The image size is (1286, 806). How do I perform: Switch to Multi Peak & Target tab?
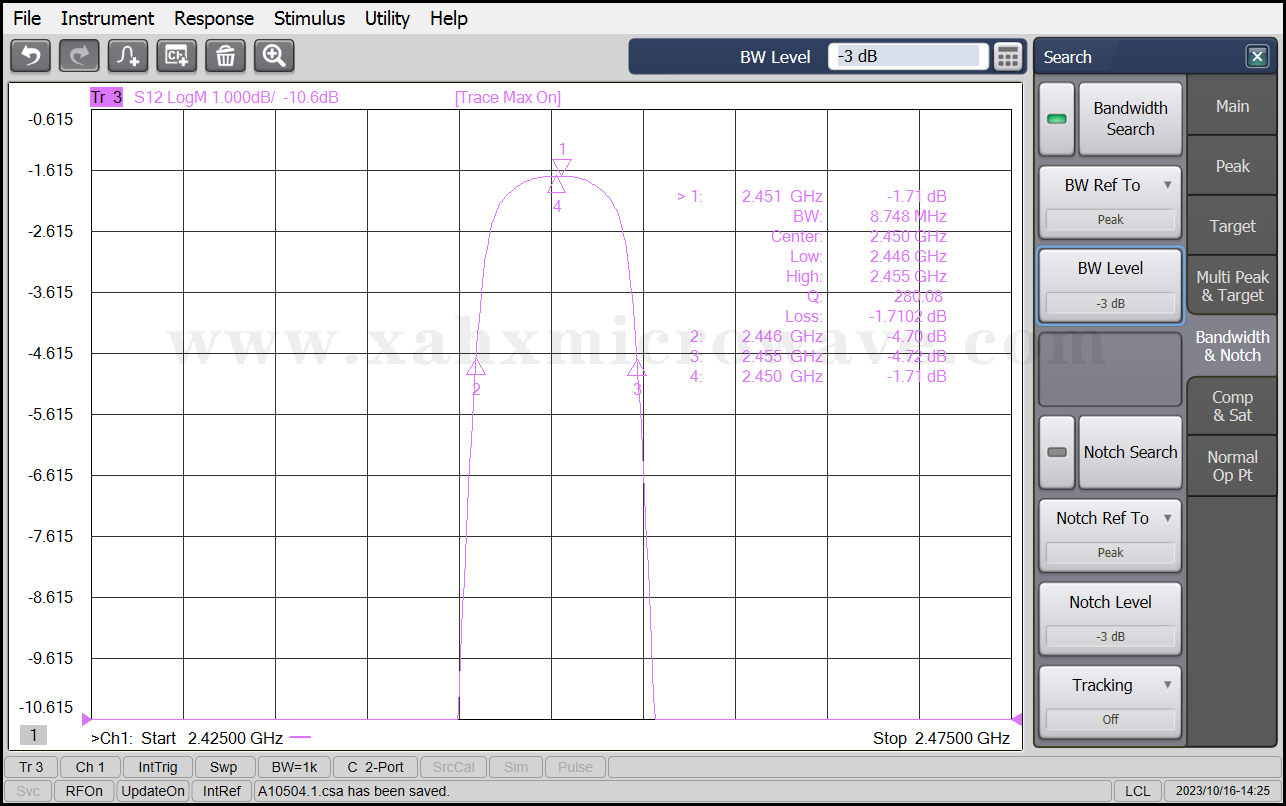coord(1232,286)
